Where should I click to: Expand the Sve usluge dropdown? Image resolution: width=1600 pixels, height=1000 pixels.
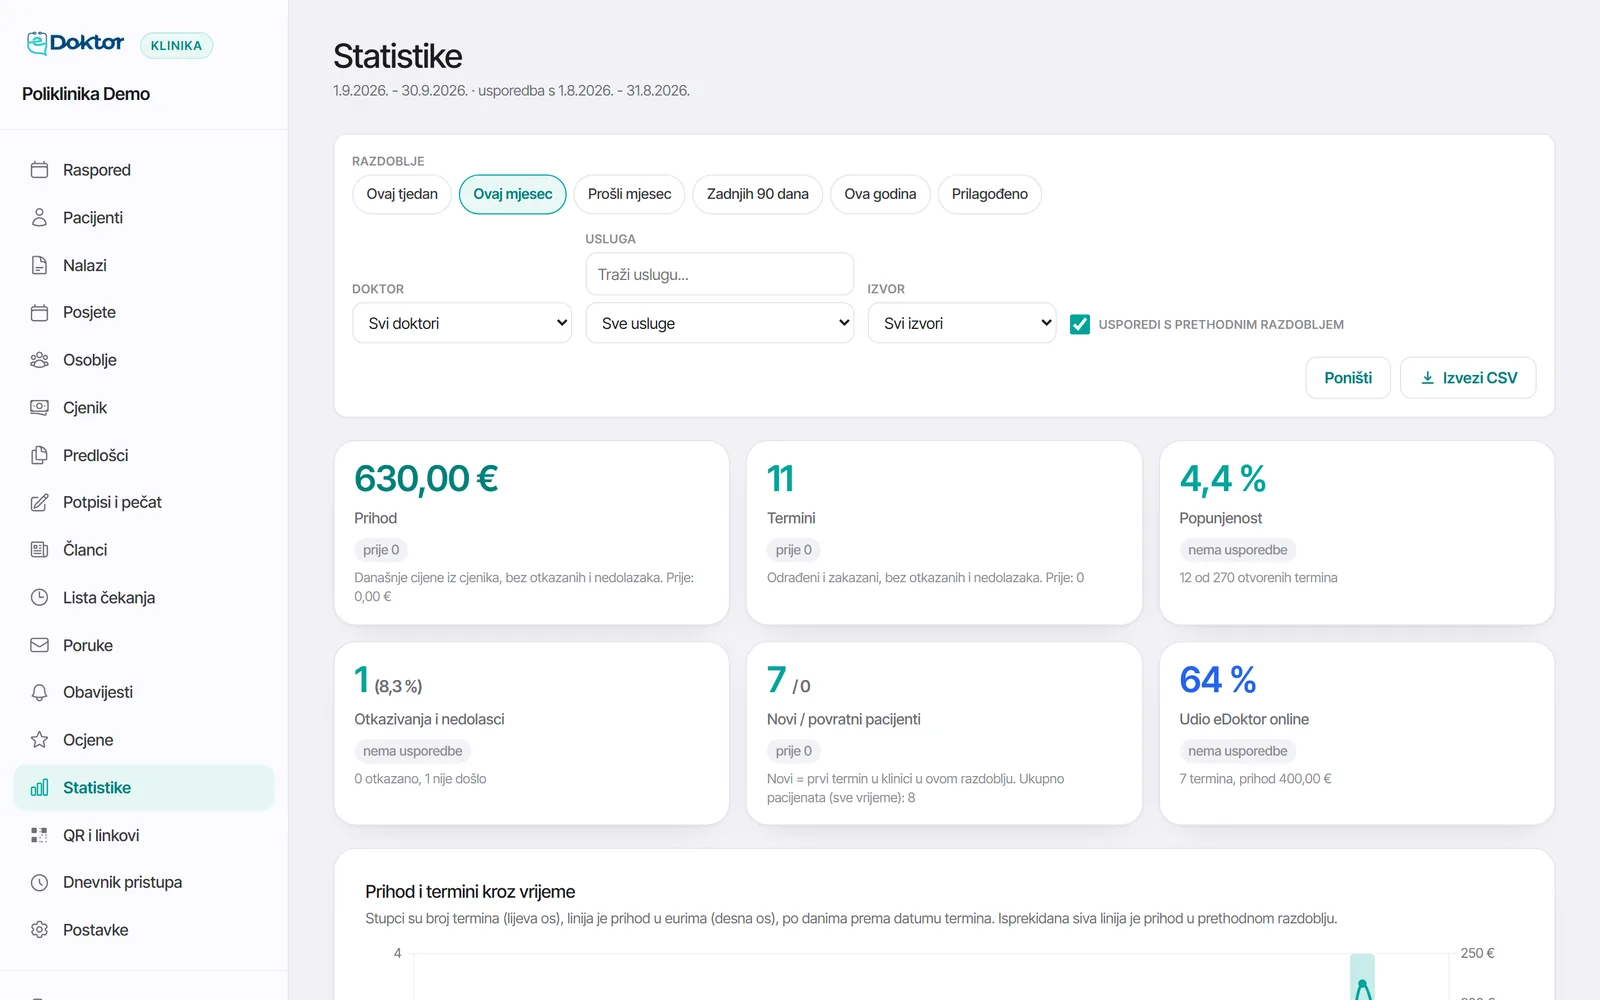(720, 323)
